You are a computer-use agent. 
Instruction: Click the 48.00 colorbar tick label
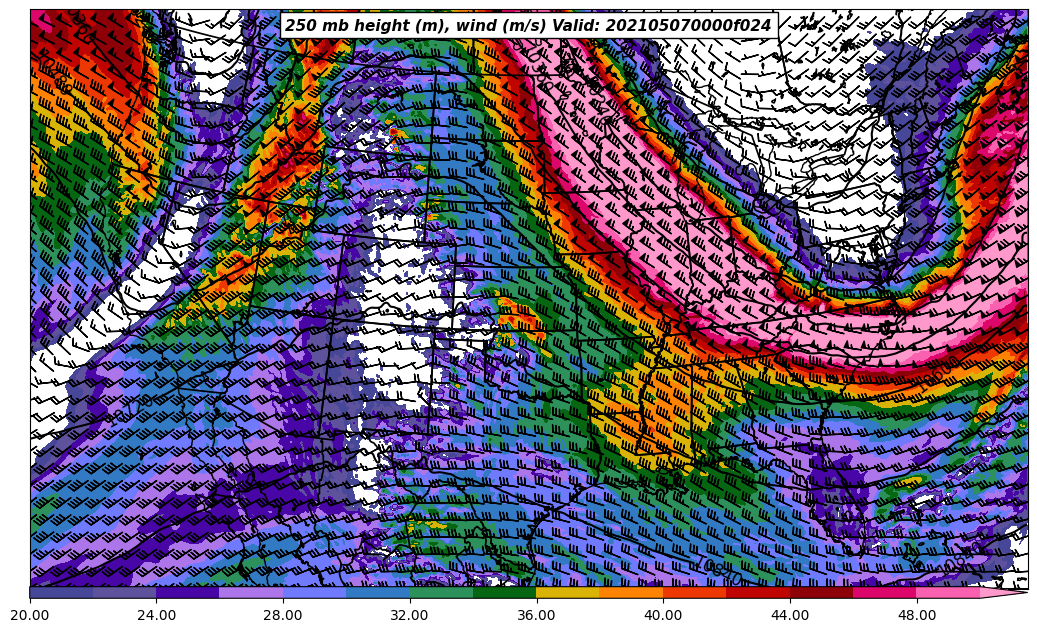917,615
